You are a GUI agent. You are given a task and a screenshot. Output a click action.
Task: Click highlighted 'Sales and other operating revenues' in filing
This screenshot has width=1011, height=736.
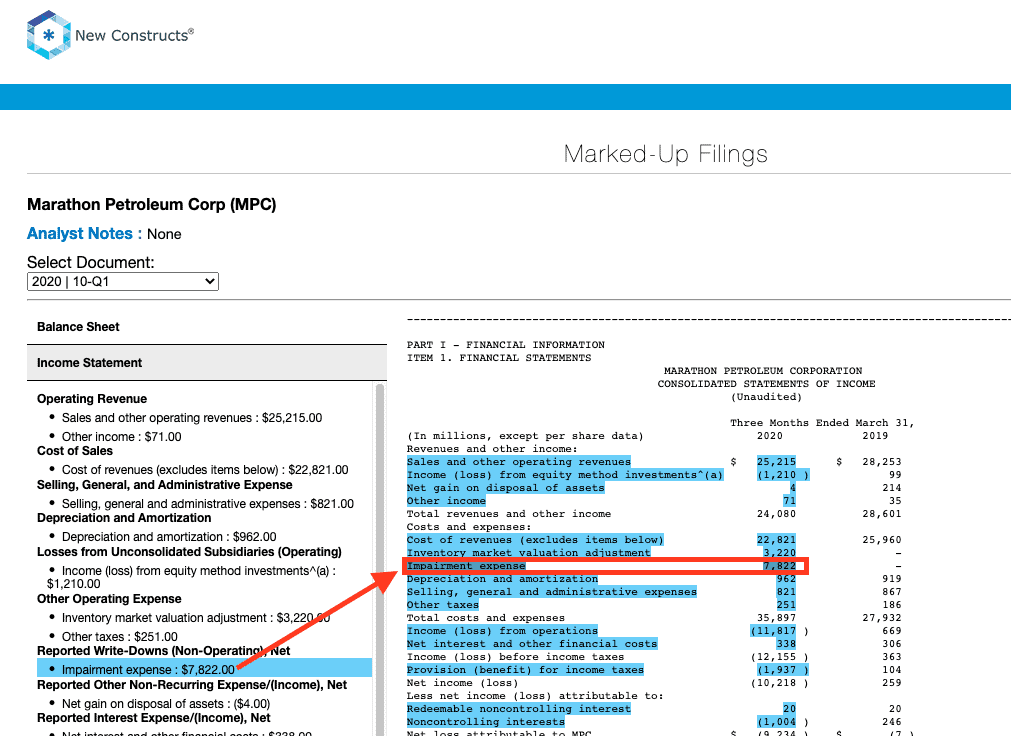pyautogui.click(x=518, y=462)
